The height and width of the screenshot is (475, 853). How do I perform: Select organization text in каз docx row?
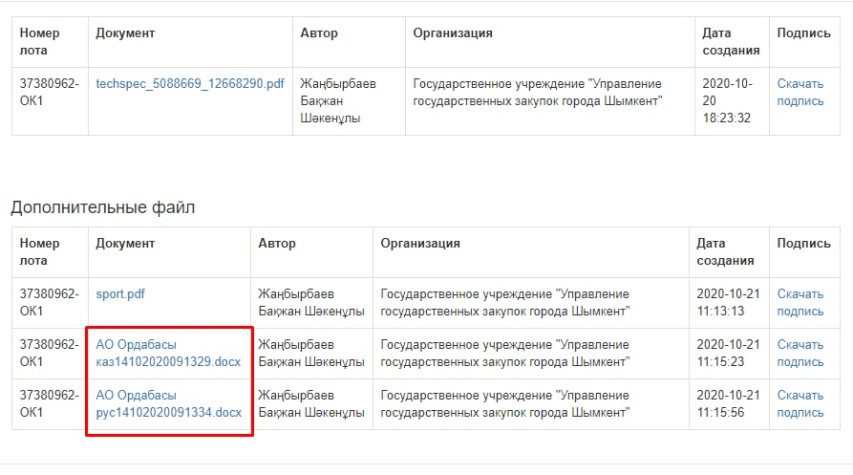click(505, 353)
